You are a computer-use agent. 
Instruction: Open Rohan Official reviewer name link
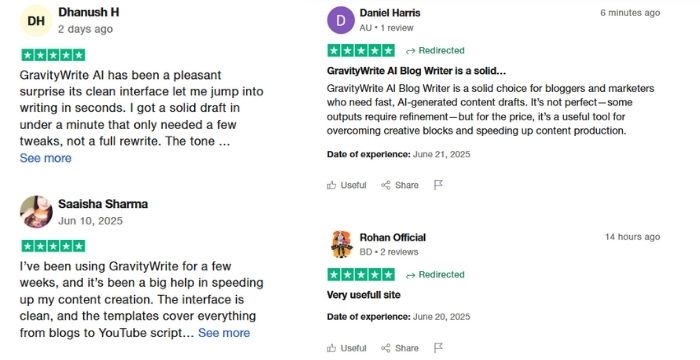393,237
